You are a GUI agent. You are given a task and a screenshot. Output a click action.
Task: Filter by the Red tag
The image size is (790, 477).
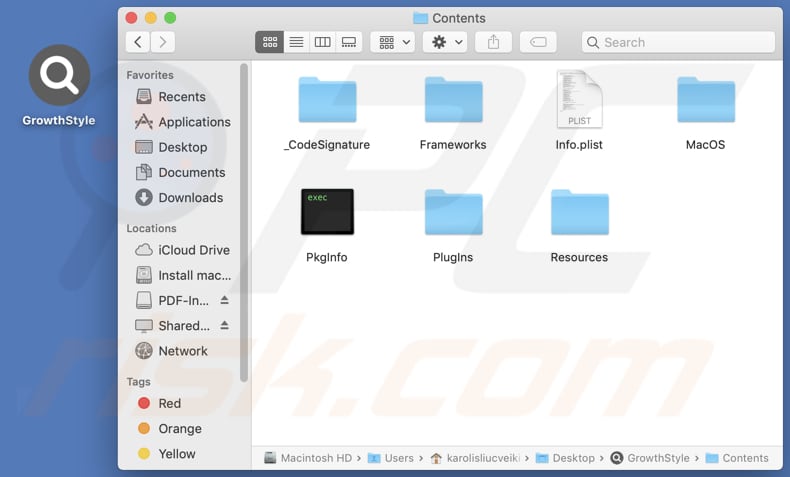point(159,403)
